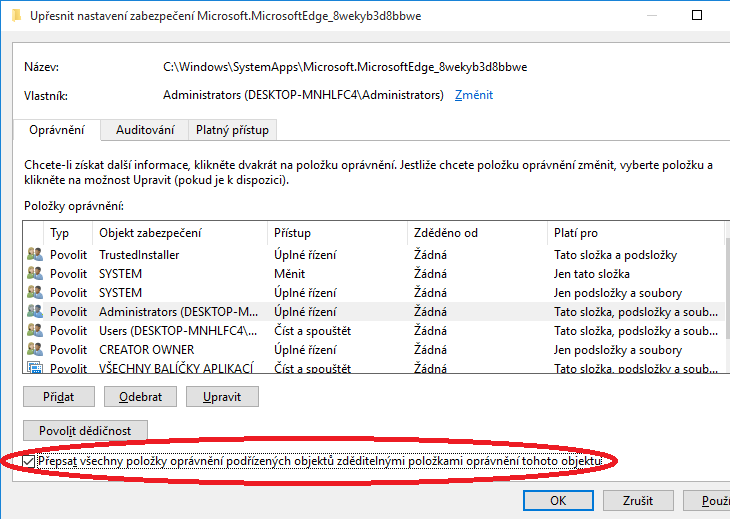
Task: Click 'Žádná' in the Administrators row
Action: tap(431, 311)
